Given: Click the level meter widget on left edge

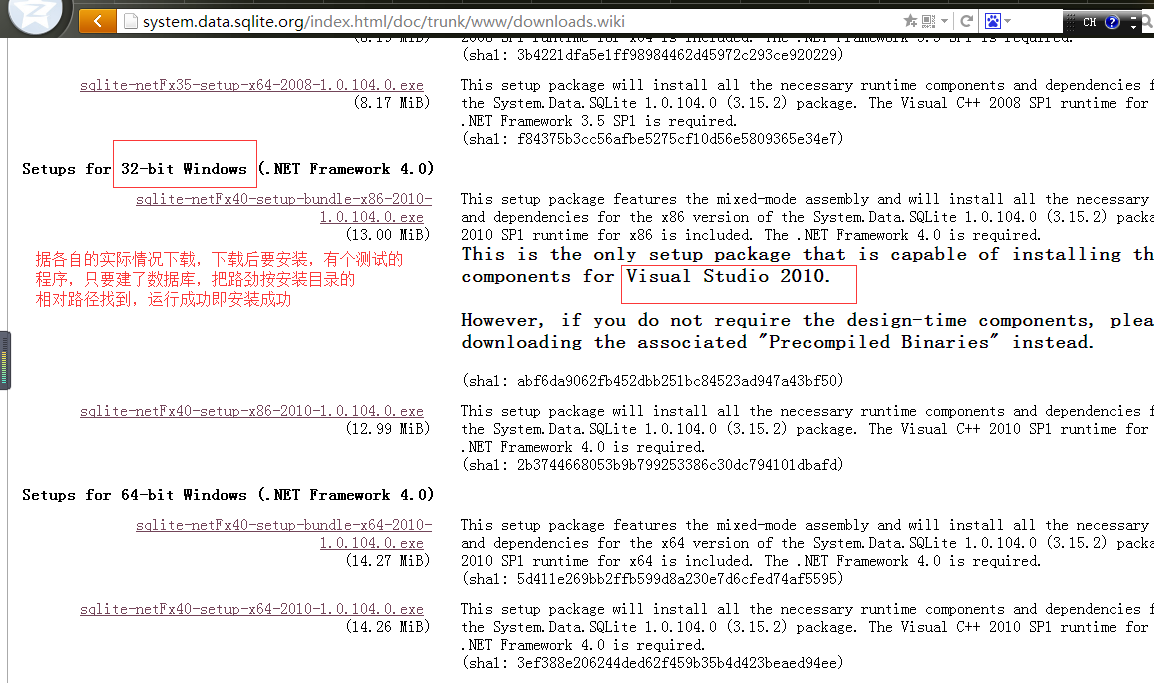Looking at the screenshot, I should coord(5,360).
